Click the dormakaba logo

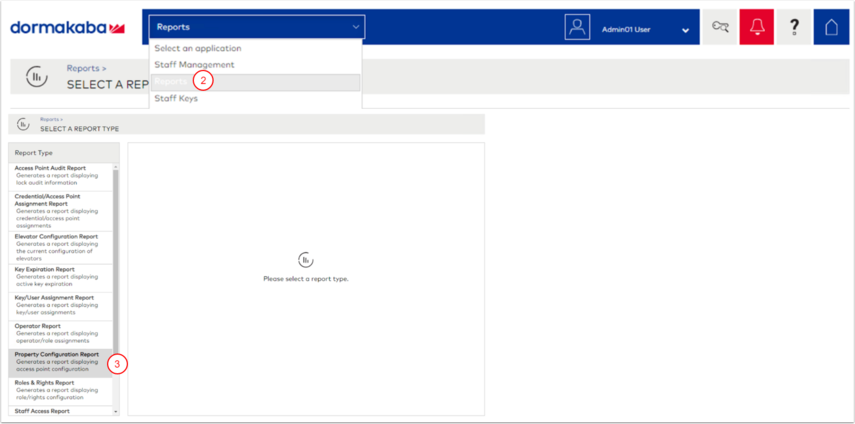coord(68,28)
